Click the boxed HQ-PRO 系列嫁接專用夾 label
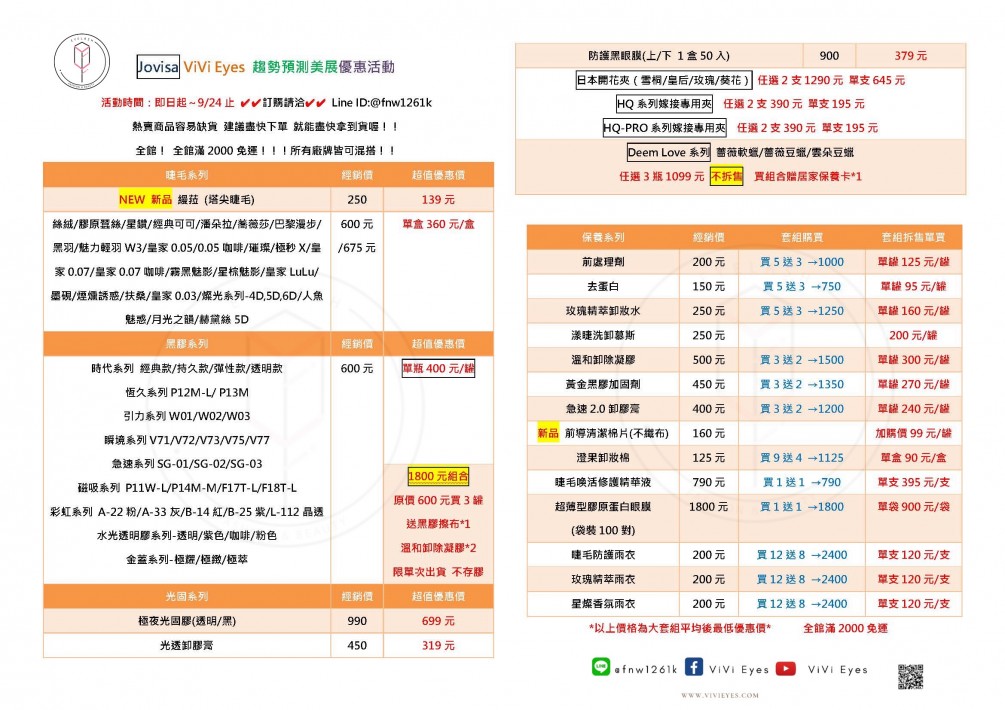 [665, 128]
